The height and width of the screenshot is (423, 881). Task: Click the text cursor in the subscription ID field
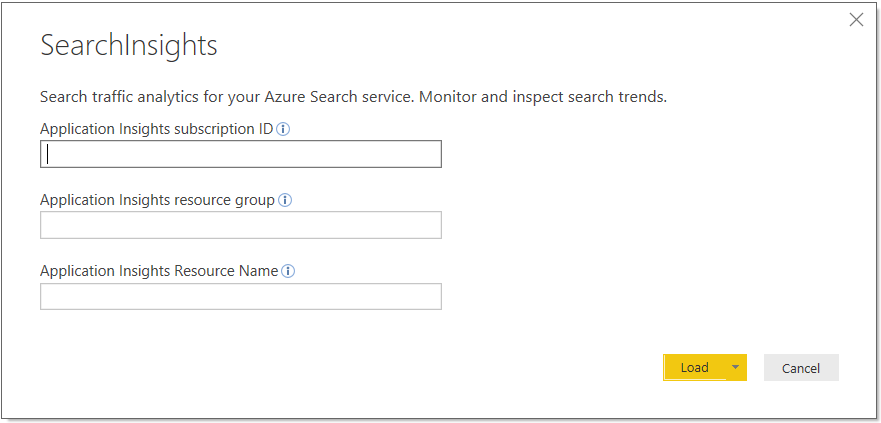(x=47, y=154)
